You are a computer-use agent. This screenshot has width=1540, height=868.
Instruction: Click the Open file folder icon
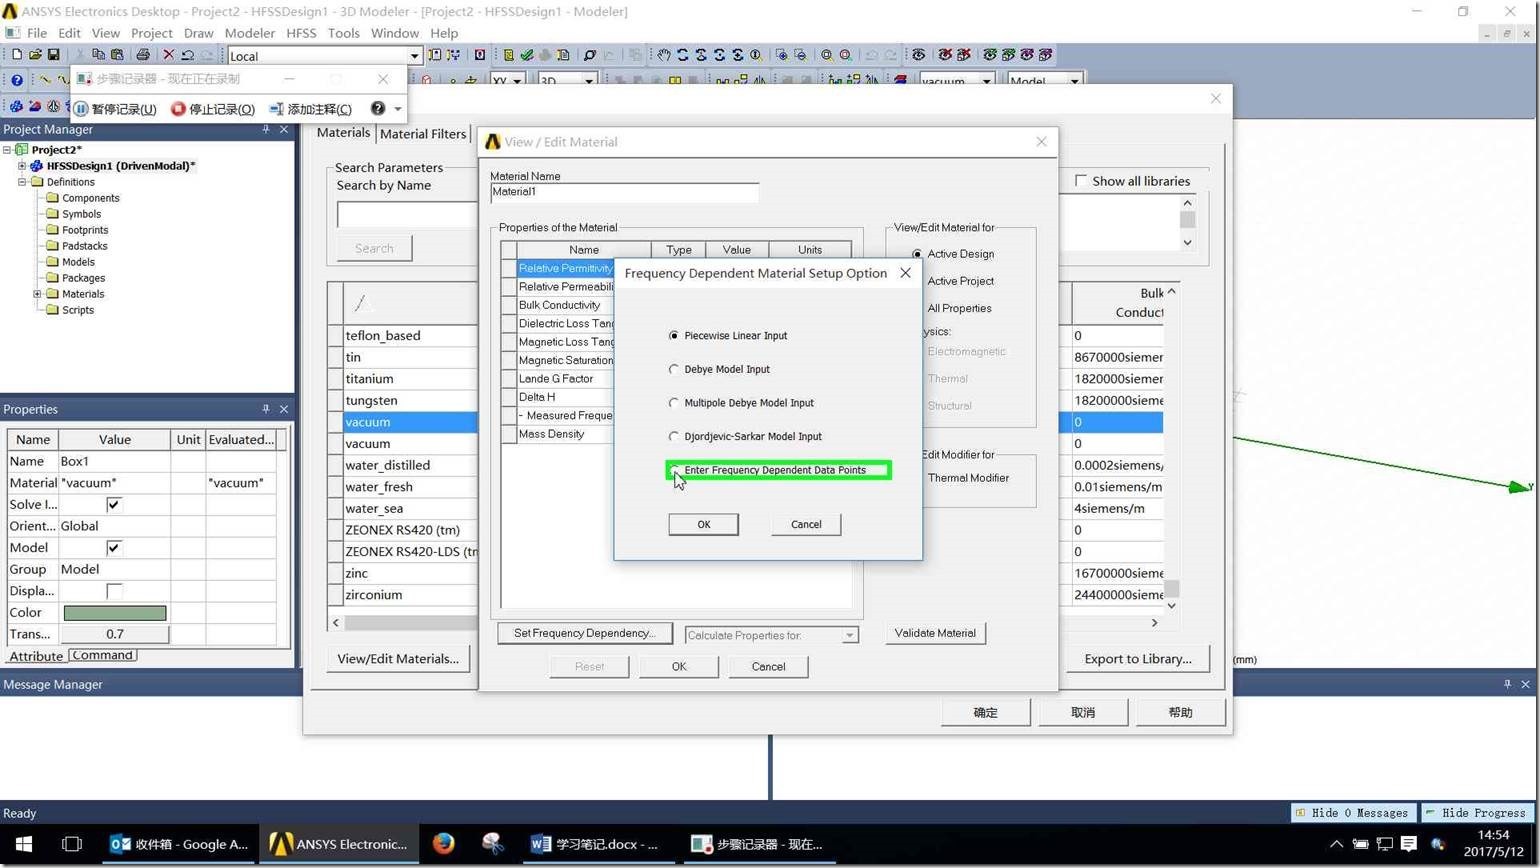(x=35, y=55)
